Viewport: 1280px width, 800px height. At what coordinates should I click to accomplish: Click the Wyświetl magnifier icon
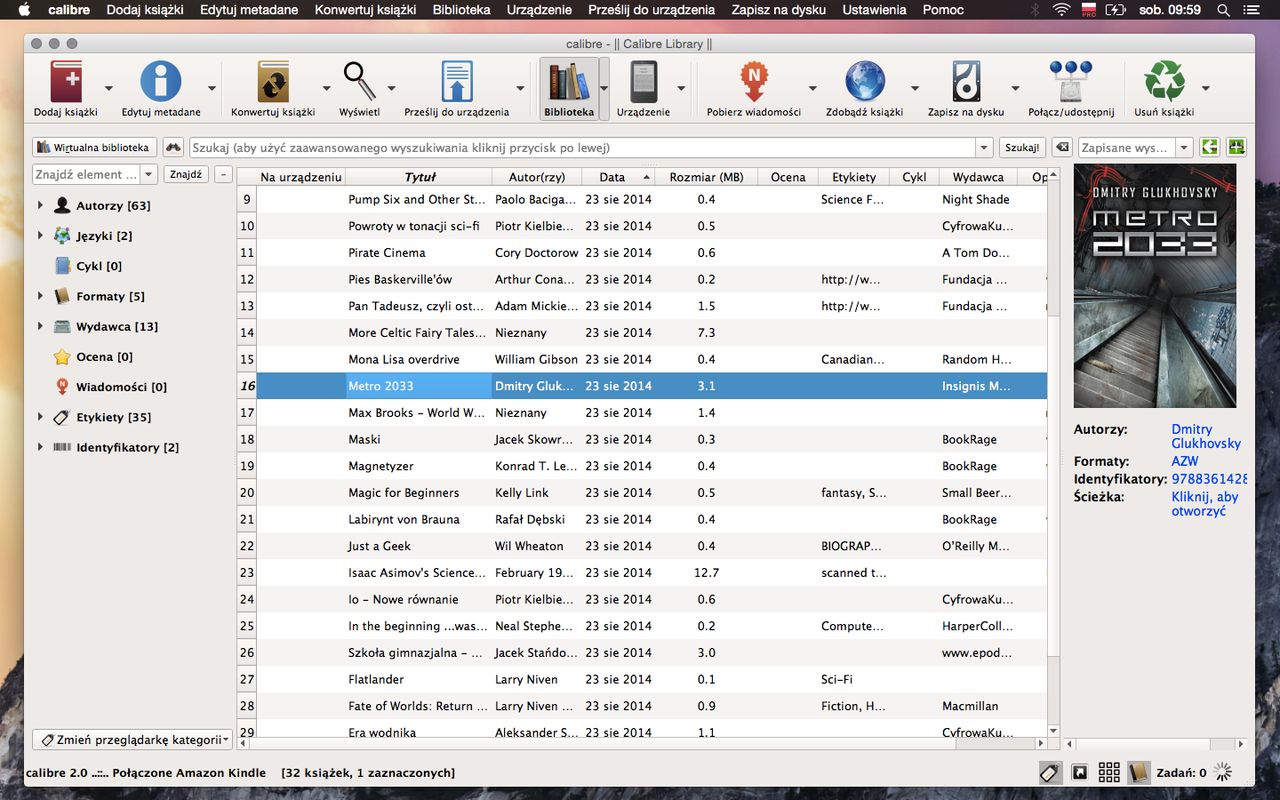coord(359,82)
